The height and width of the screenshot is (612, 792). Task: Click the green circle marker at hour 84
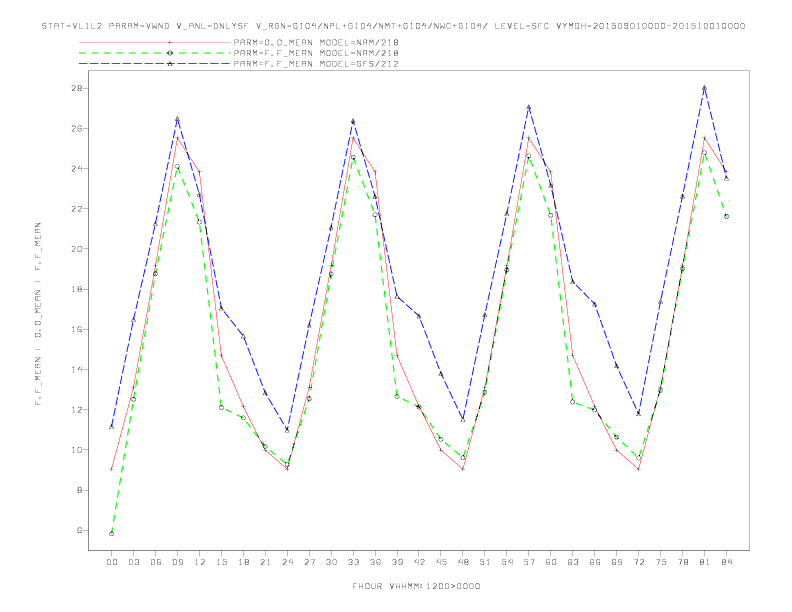(726, 216)
